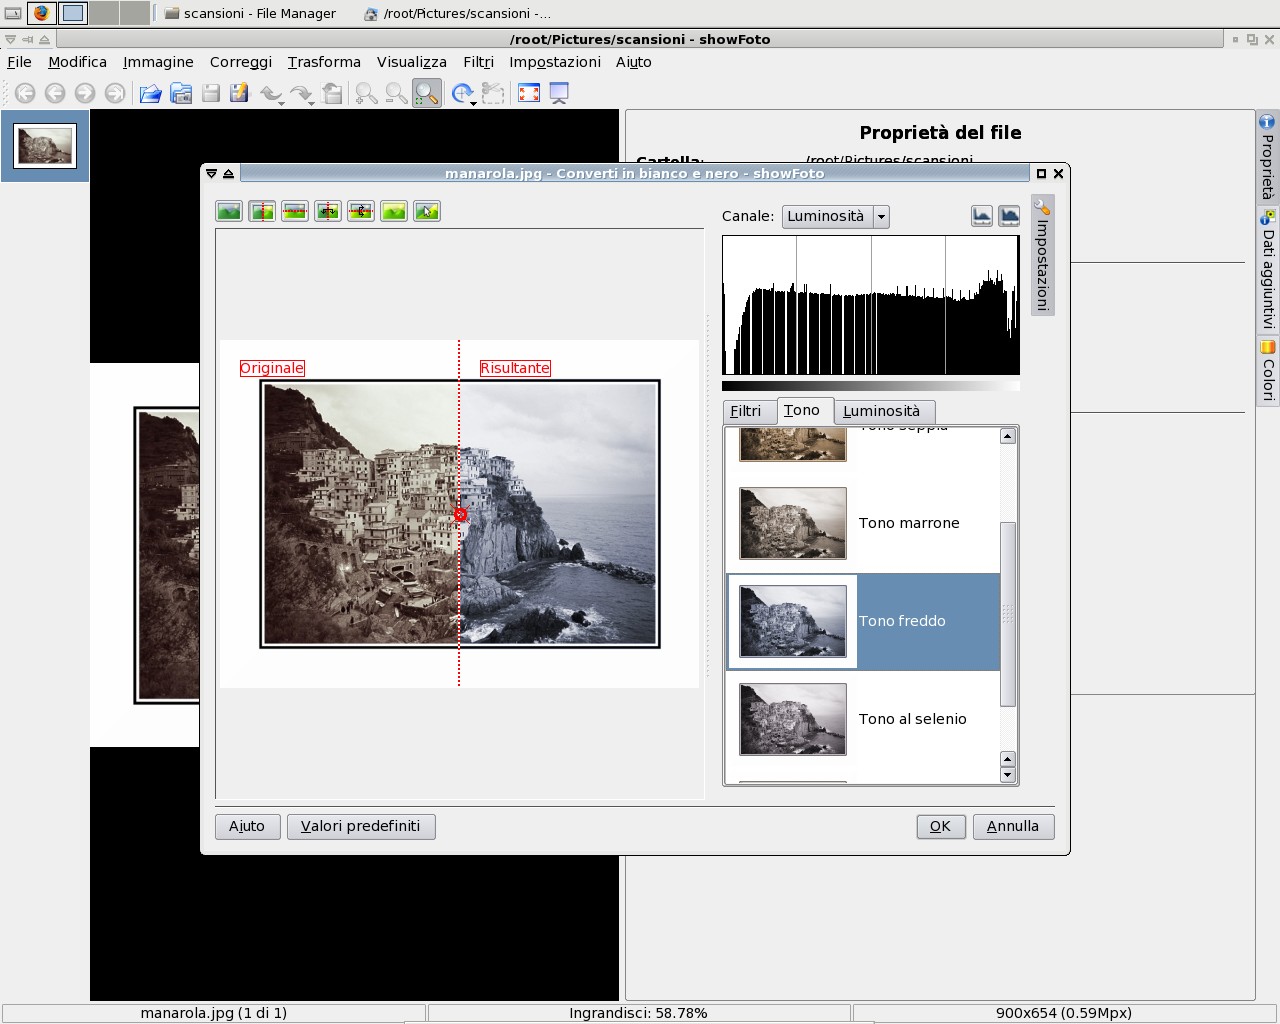1280x1024 pixels.
Task: Click the save floppy disk icon
Action: point(211,93)
